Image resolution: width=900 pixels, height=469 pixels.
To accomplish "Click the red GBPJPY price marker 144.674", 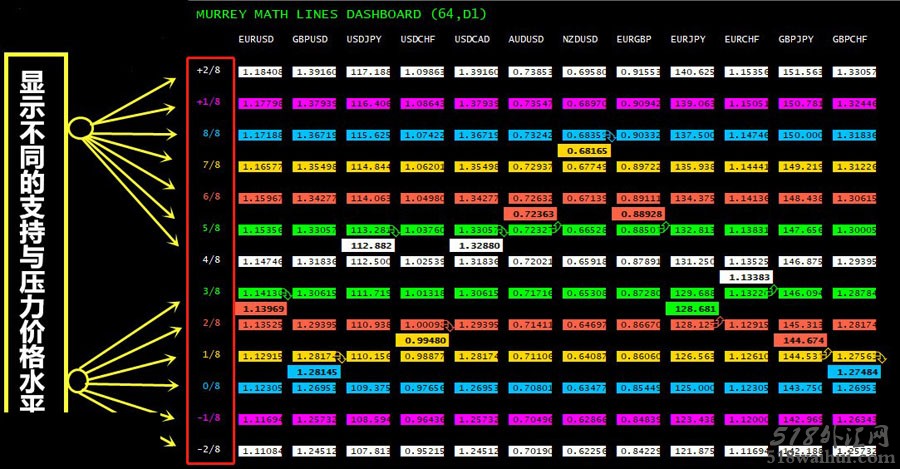I will point(801,340).
